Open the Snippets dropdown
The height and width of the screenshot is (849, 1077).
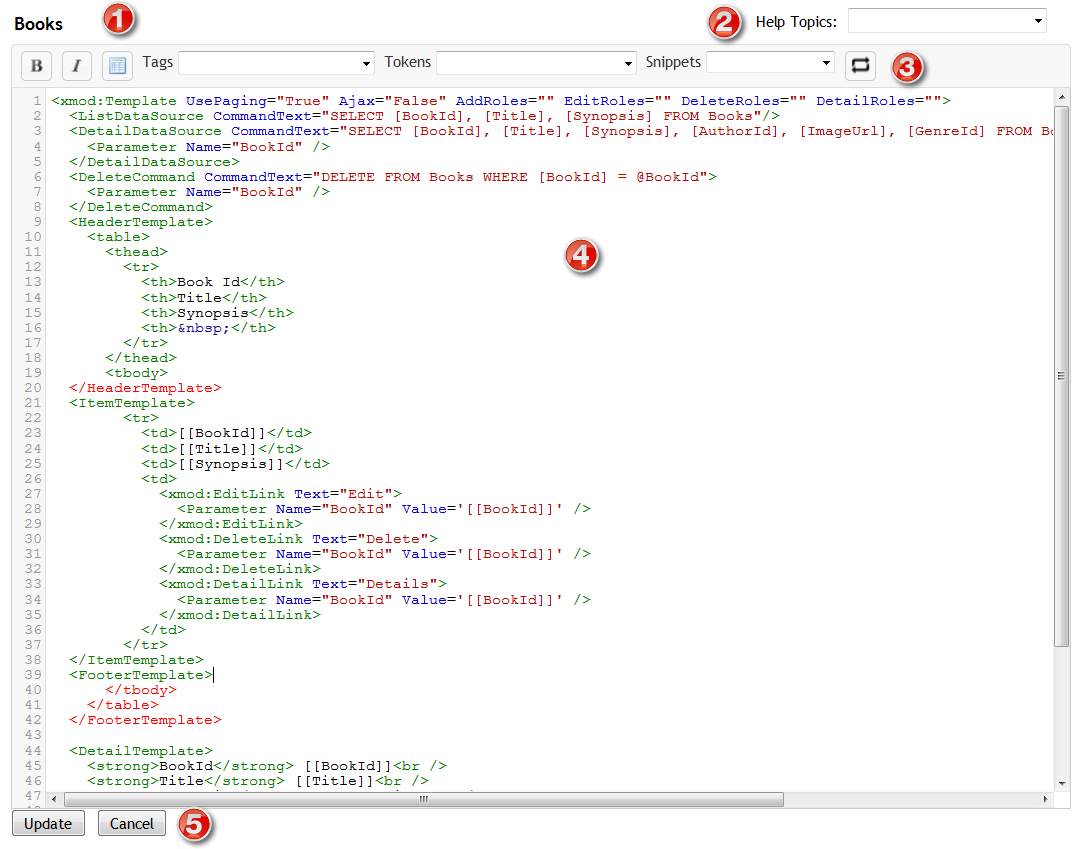point(771,63)
